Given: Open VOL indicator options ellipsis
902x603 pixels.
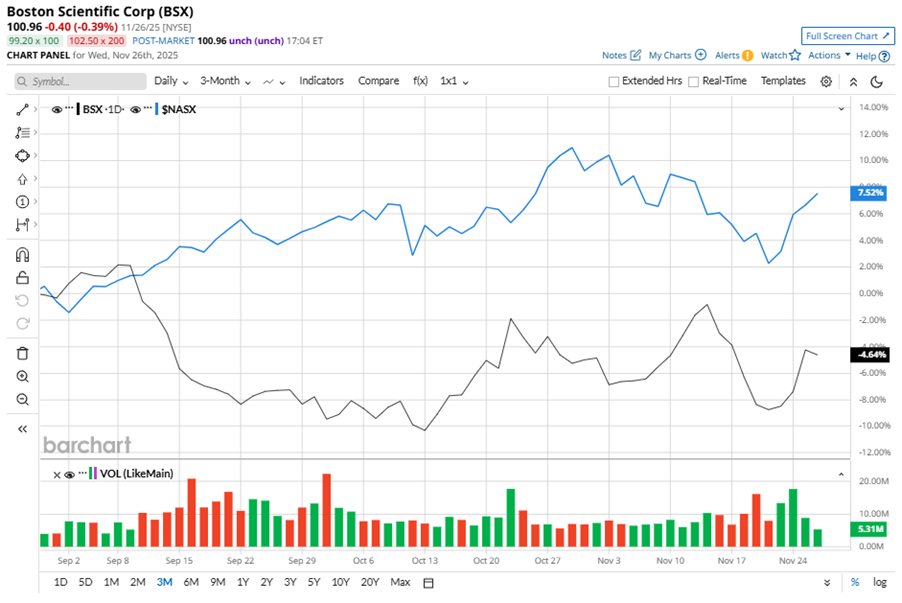Looking at the screenshot, I should click(x=82, y=472).
